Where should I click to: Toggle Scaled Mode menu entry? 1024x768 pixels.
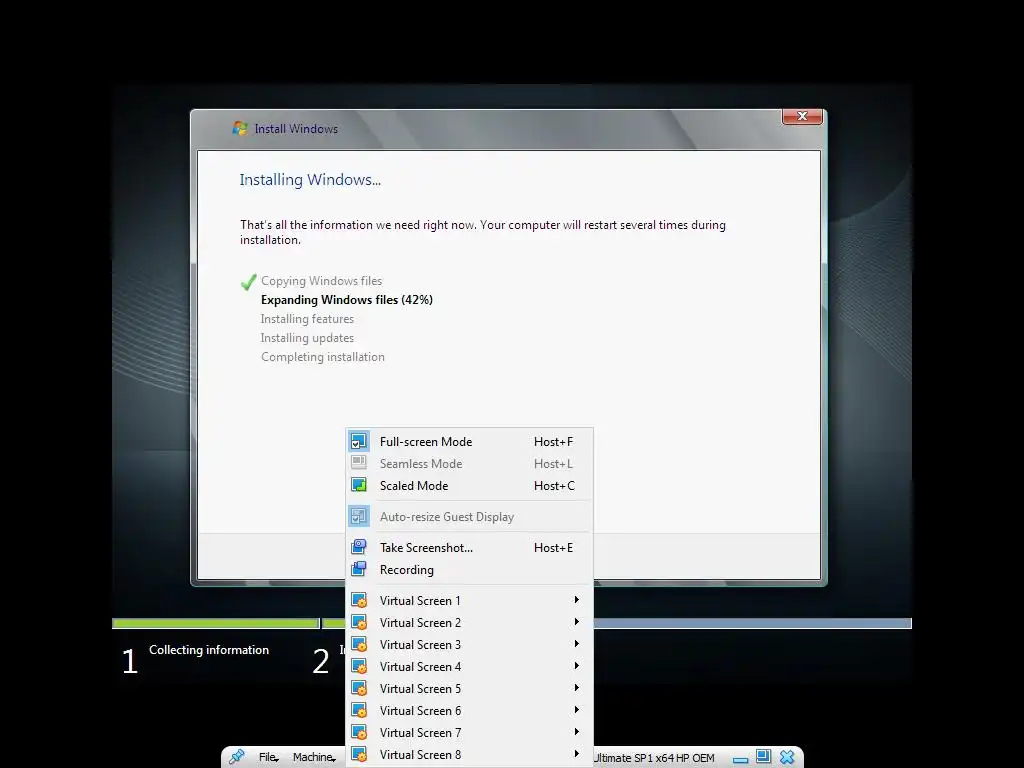coord(469,485)
